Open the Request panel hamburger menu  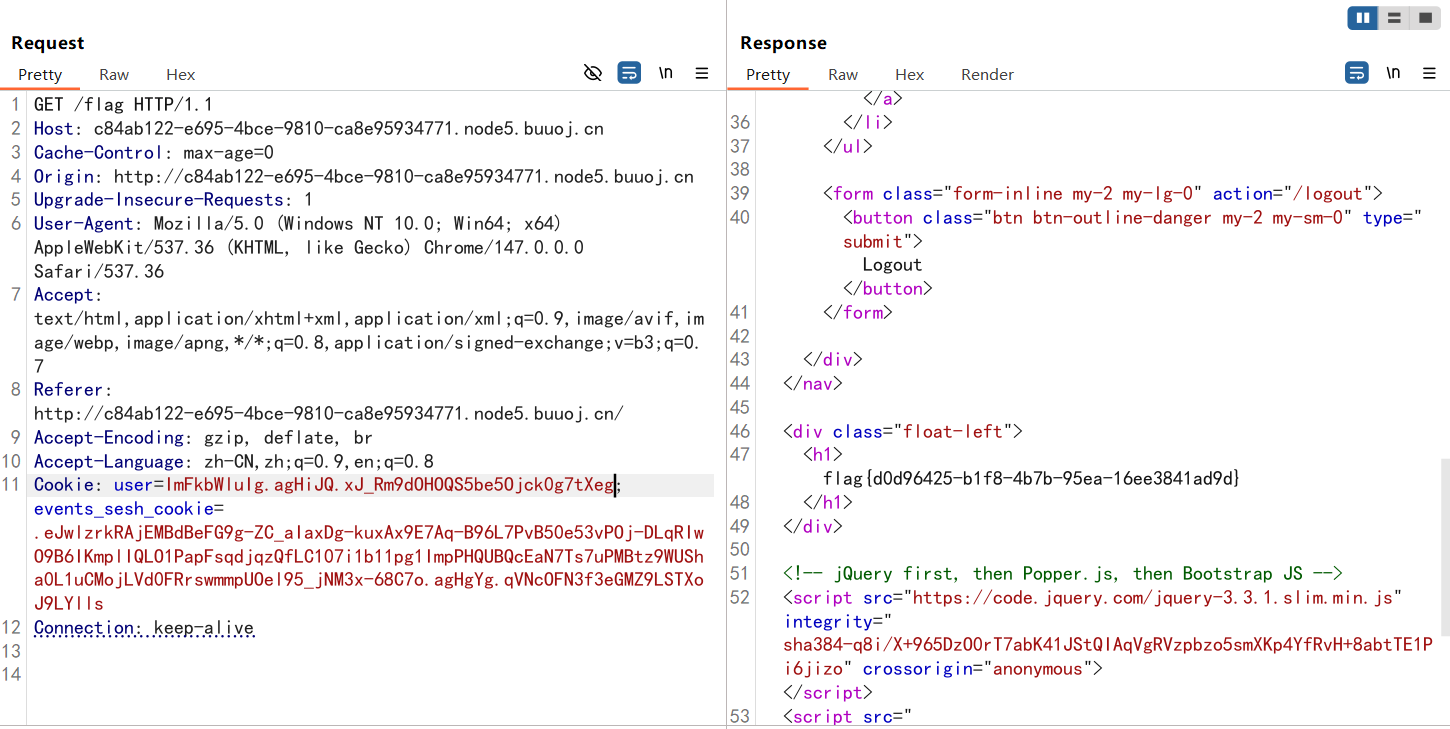pos(702,73)
